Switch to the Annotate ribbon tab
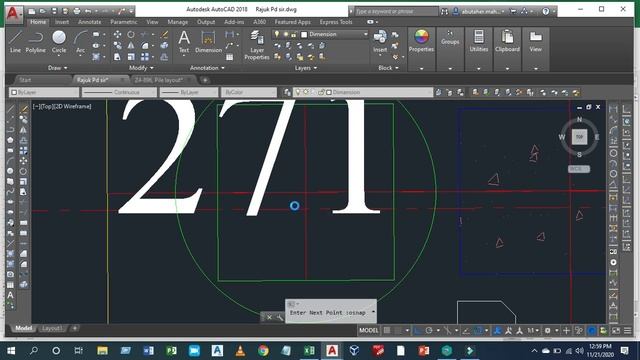The width and height of the screenshot is (640, 360). pos(89,22)
